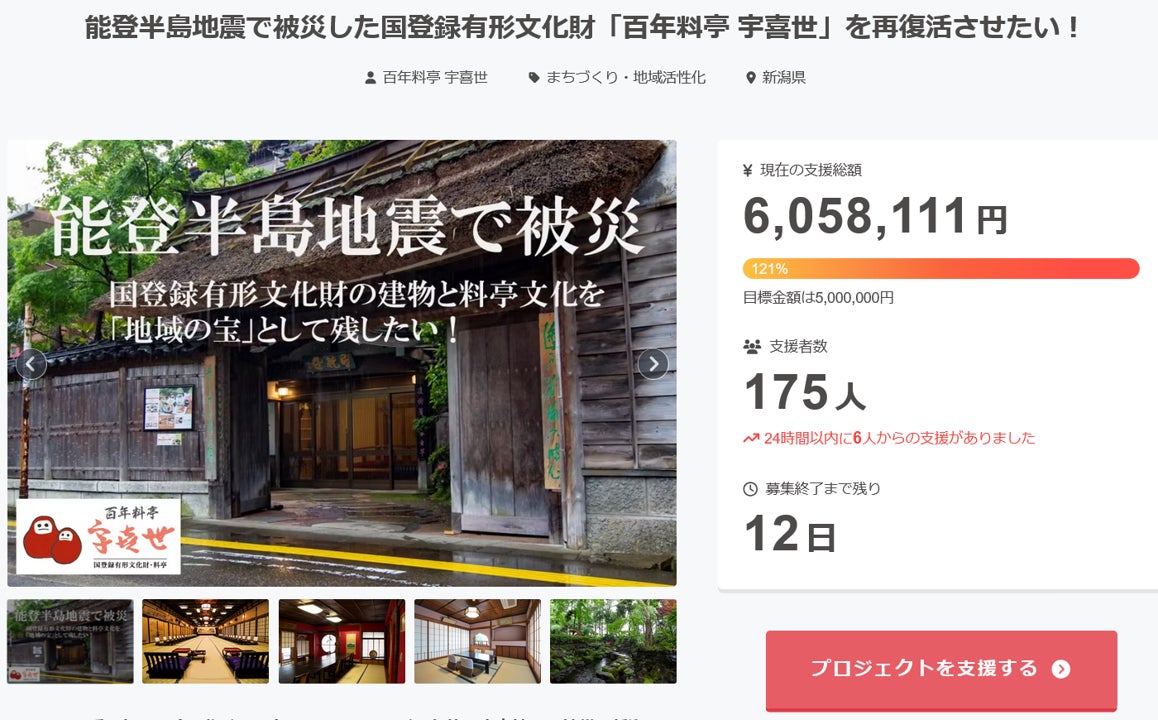Viewport: 1158px width, 720px height.
Task: Click the clock icon next to 募集終了まで残り
Action: 750,489
